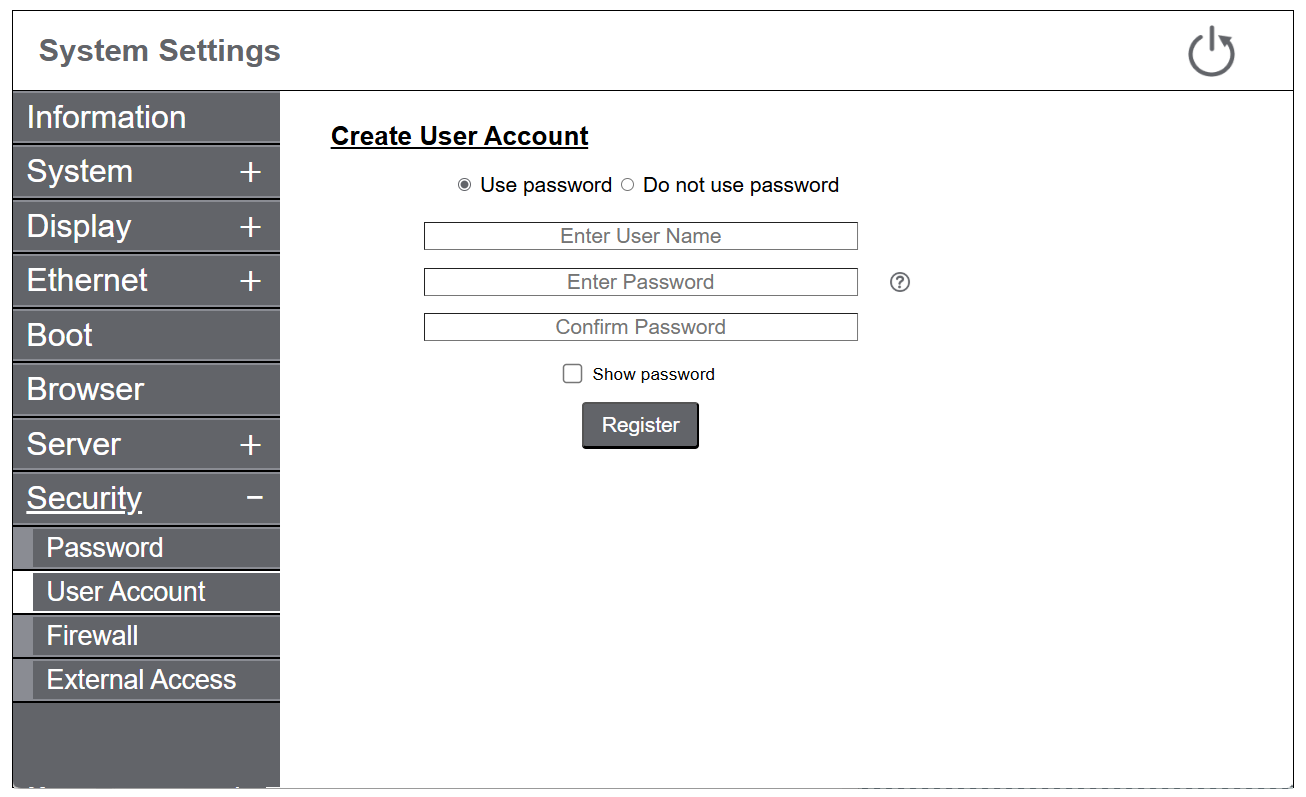
Task: Expand the Server menu section
Action: 250,445
